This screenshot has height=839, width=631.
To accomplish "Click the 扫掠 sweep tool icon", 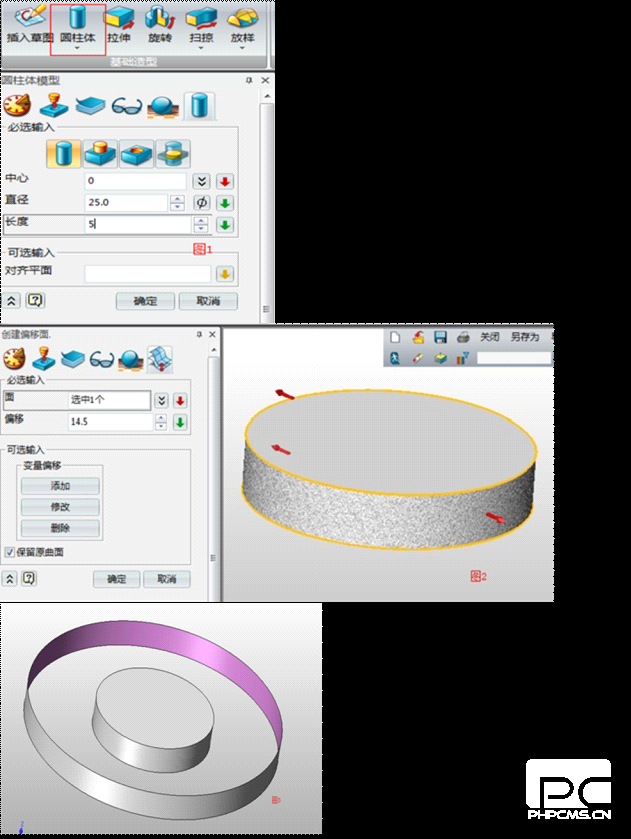I will (x=201, y=25).
